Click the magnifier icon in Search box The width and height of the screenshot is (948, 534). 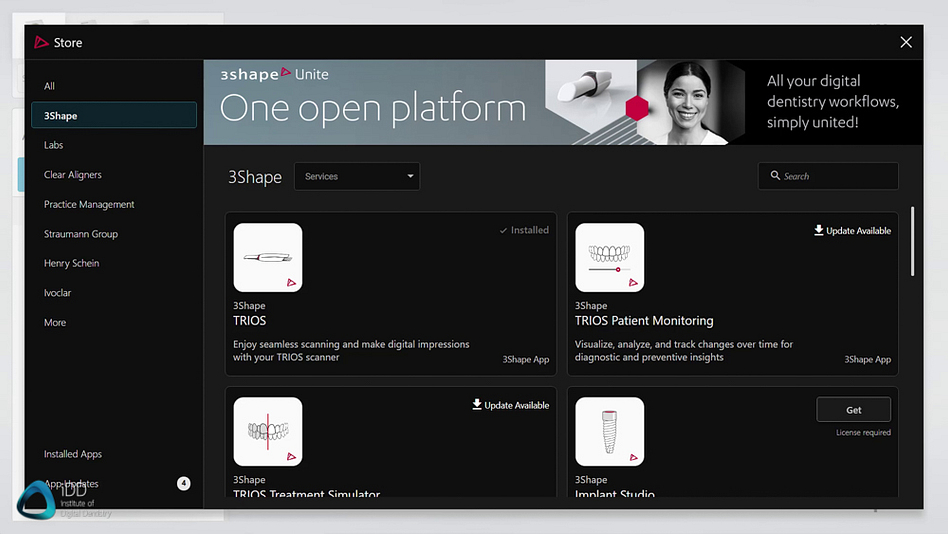point(775,175)
